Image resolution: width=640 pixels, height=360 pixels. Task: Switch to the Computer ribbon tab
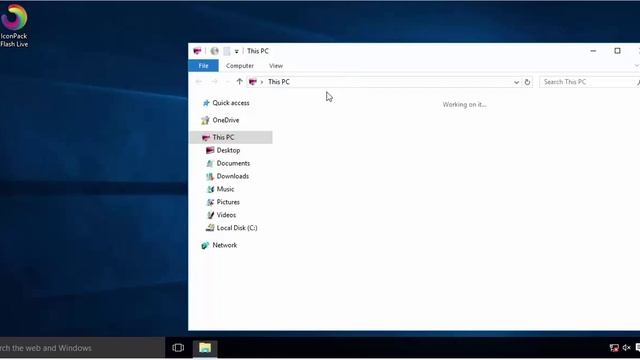click(x=240, y=66)
